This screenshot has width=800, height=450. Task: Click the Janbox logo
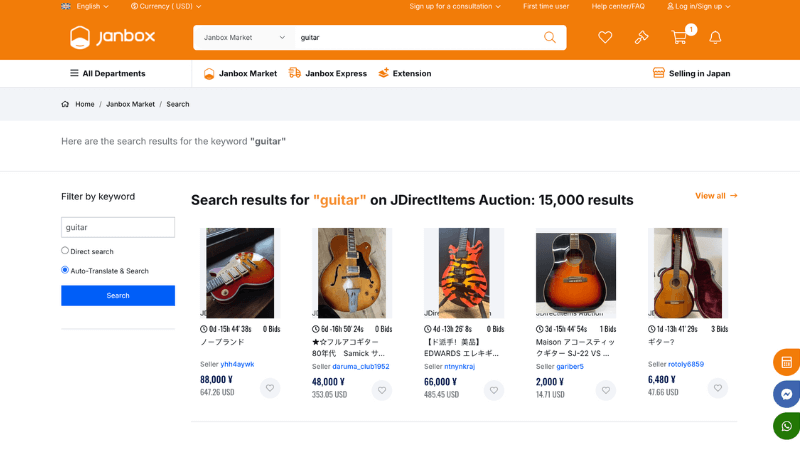(x=112, y=37)
